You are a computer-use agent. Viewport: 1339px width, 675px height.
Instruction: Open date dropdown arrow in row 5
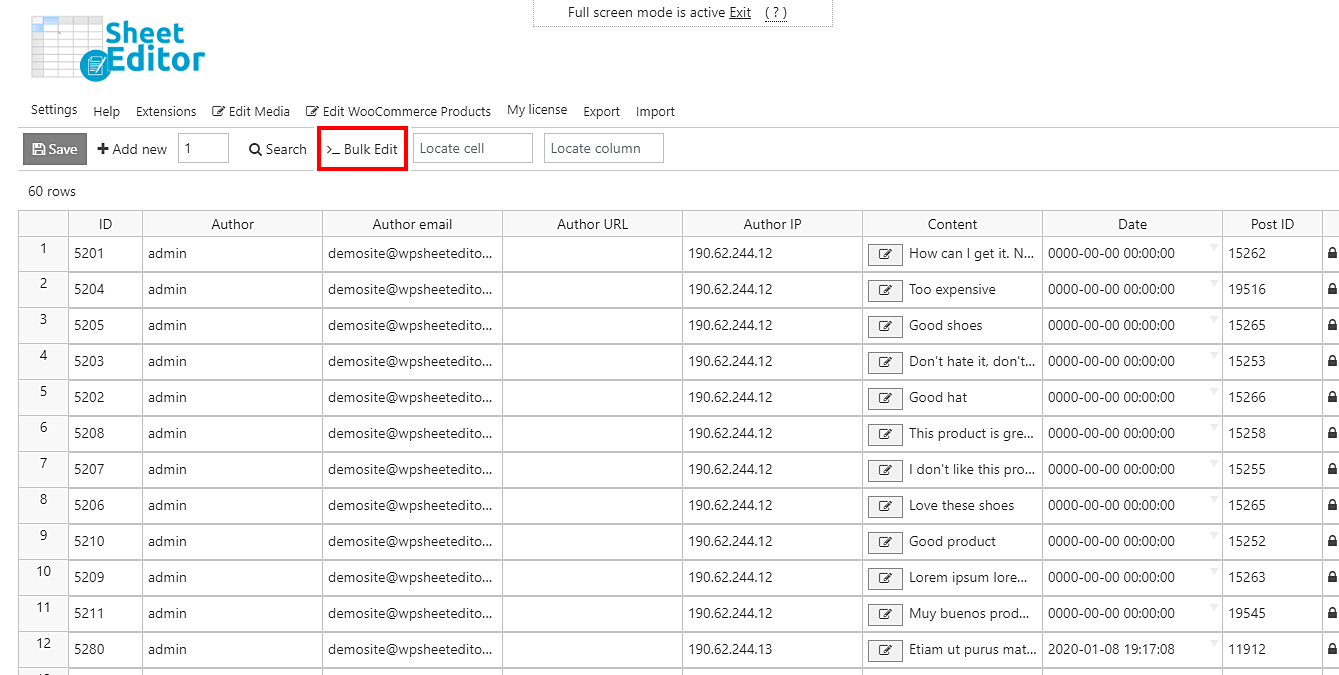click(1213, 391)
